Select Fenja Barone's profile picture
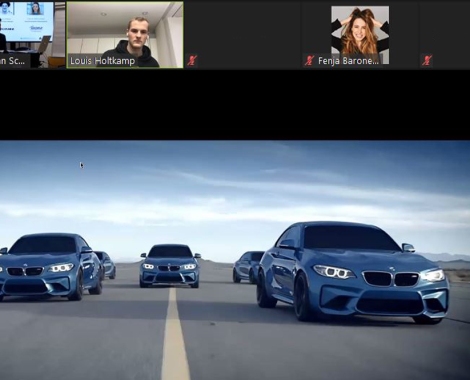The width and height of the screenshot is (470, 380). pos(360,34)
